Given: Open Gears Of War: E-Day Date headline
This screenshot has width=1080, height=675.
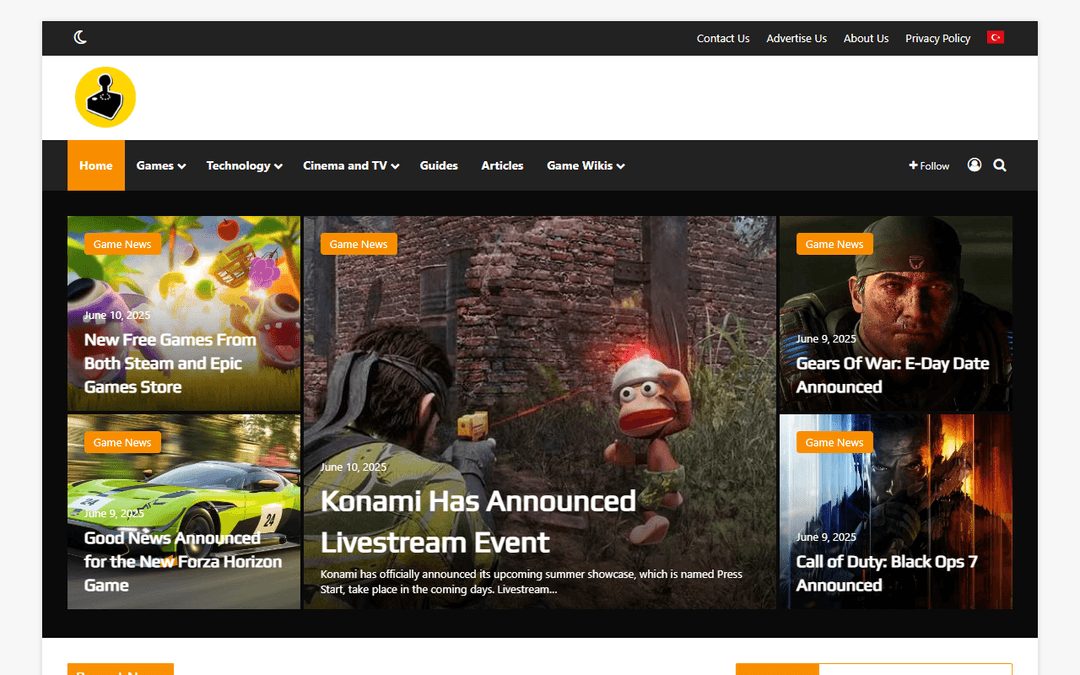Looking at the screenshot, I should (x=893, y=375).
